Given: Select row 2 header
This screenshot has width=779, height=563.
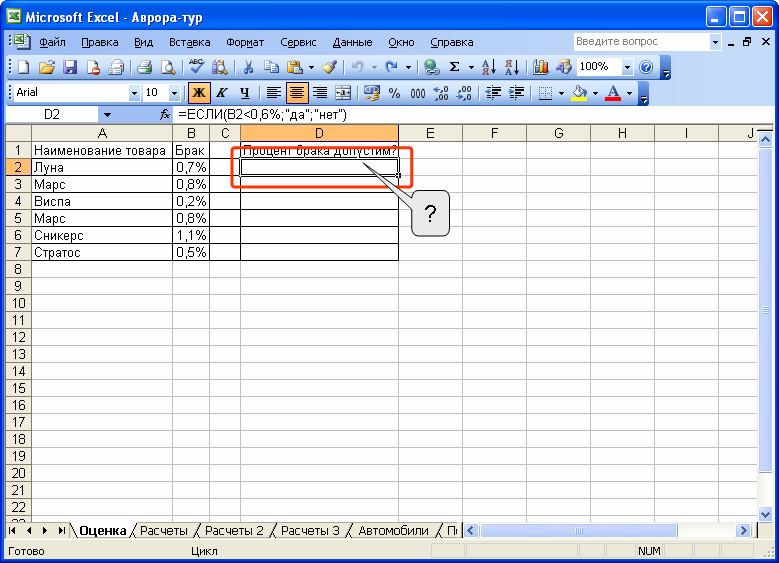Looking at the screenshot, I should click(x=18, y=167).
